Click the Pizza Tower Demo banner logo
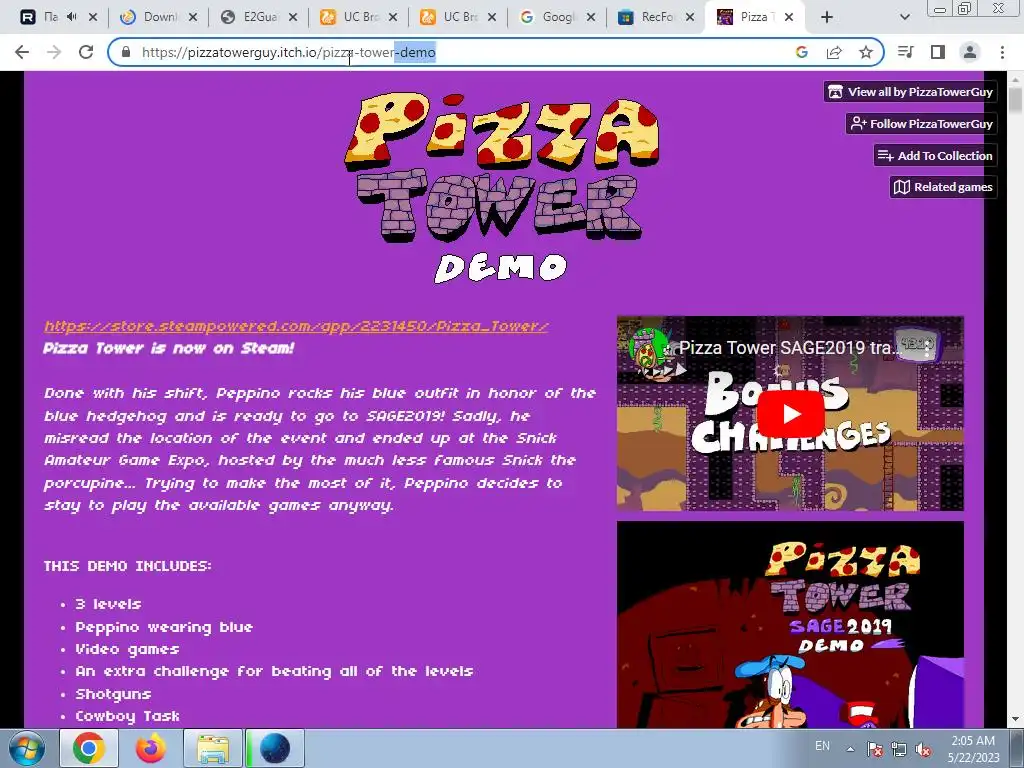The image size is (1024, 768). tap(501, 187)
